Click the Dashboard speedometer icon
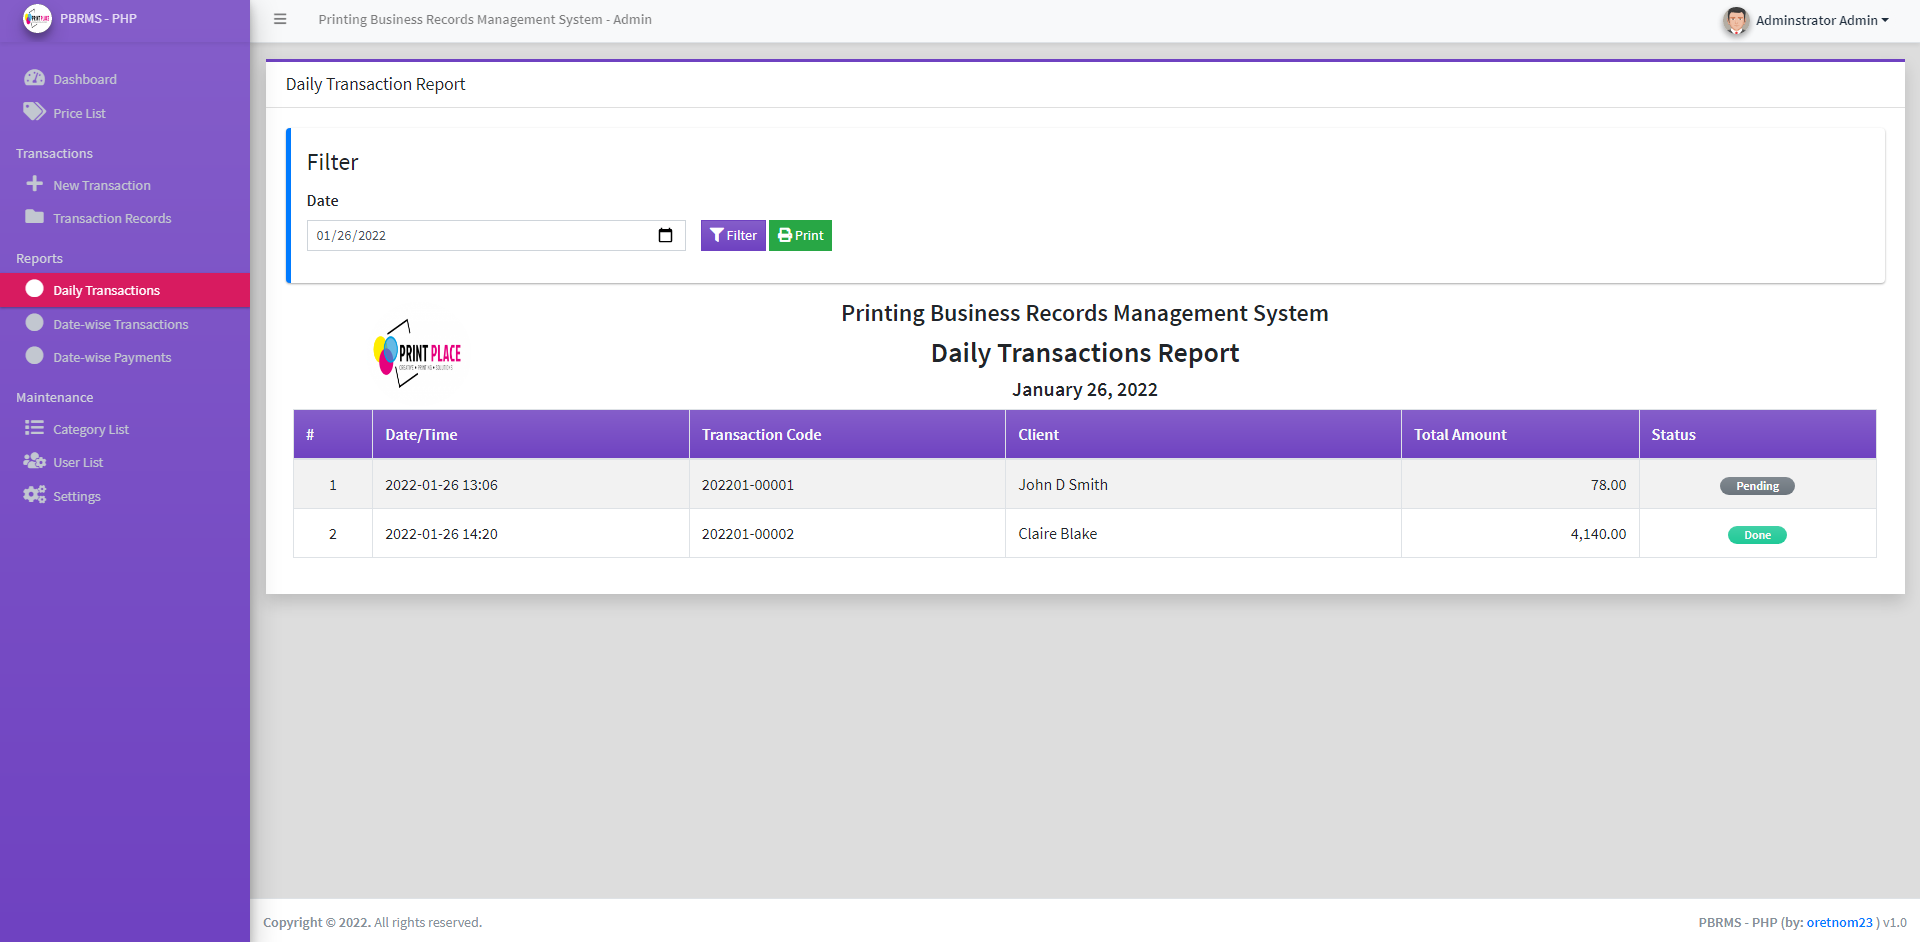1920x942 pixels. 35,78
